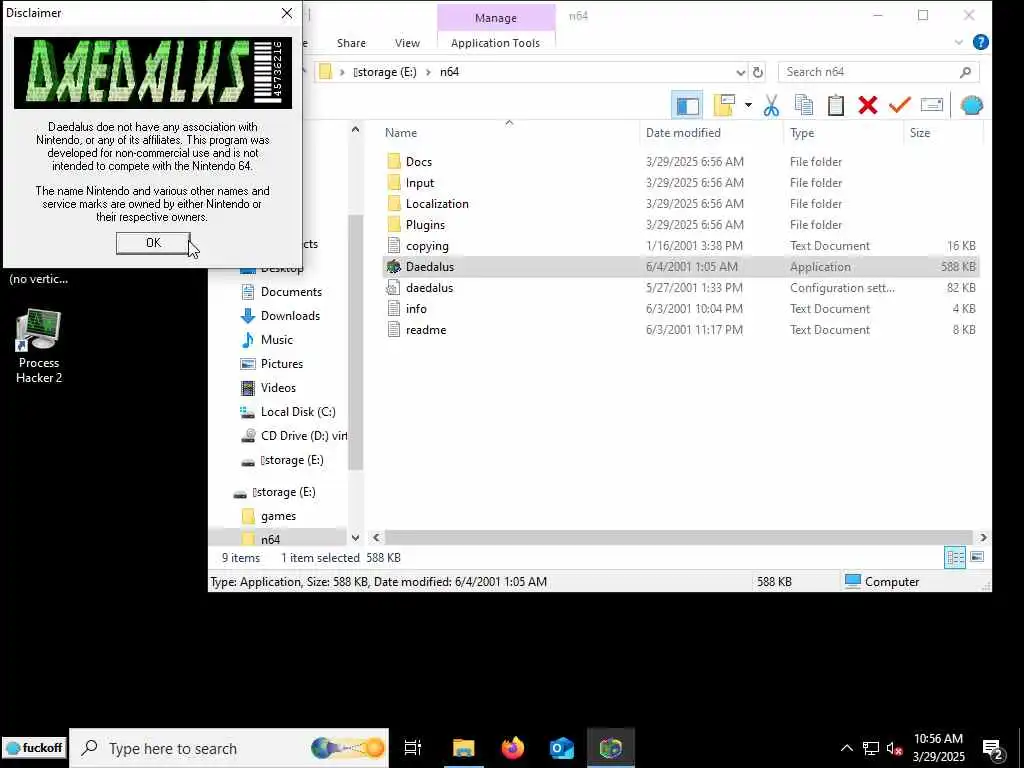Click the Start button on taskbar
Image resolution: width=1024 pixels, height=768 pixels.
(34, 748)
